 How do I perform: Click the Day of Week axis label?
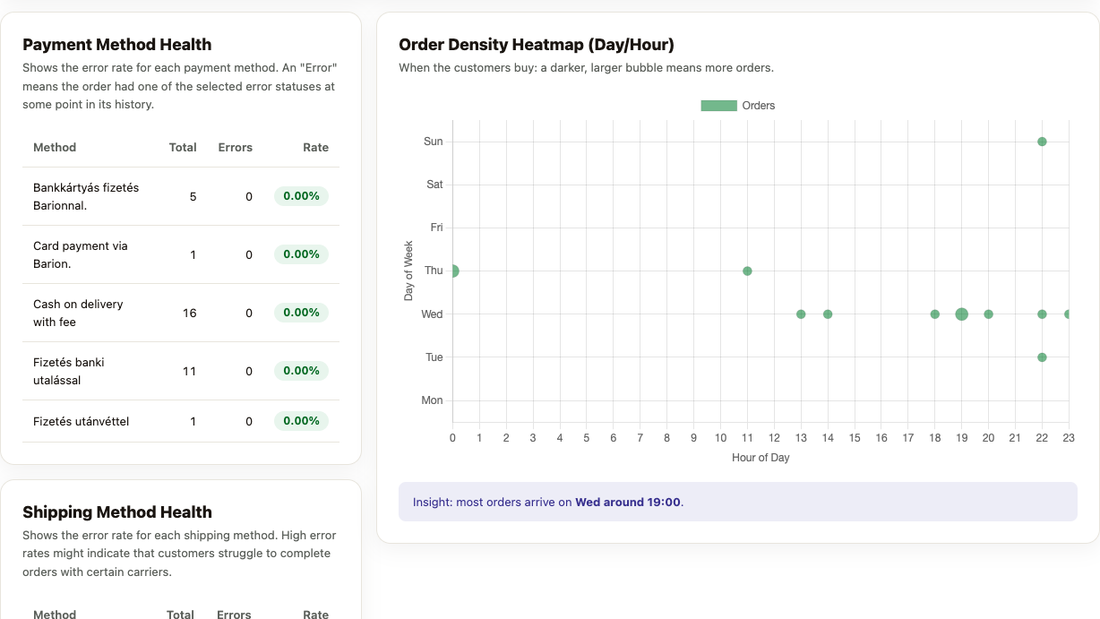tap(408, 271)
